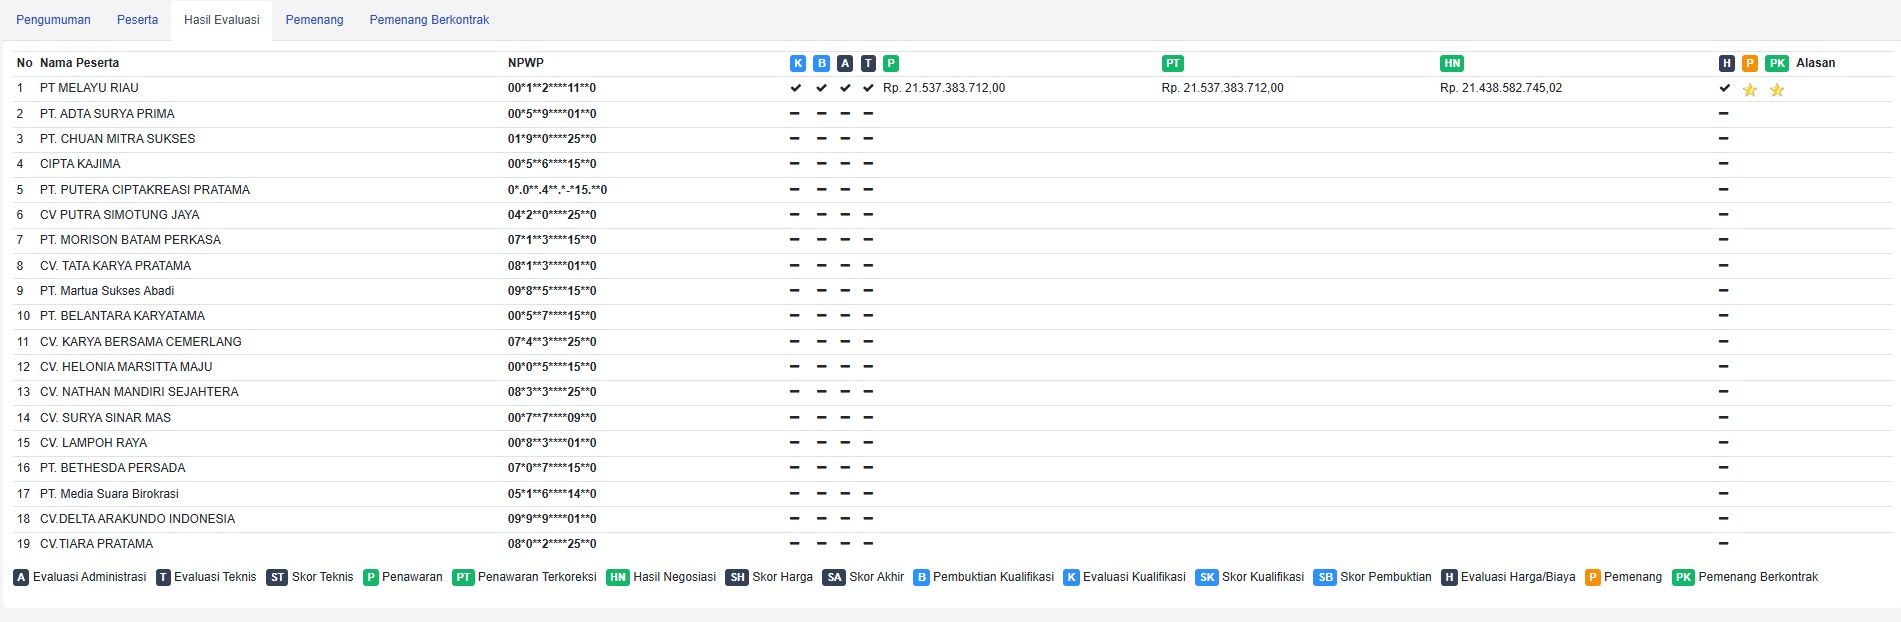Click the PK badge beside the Alasan header

pos(1776,63)
